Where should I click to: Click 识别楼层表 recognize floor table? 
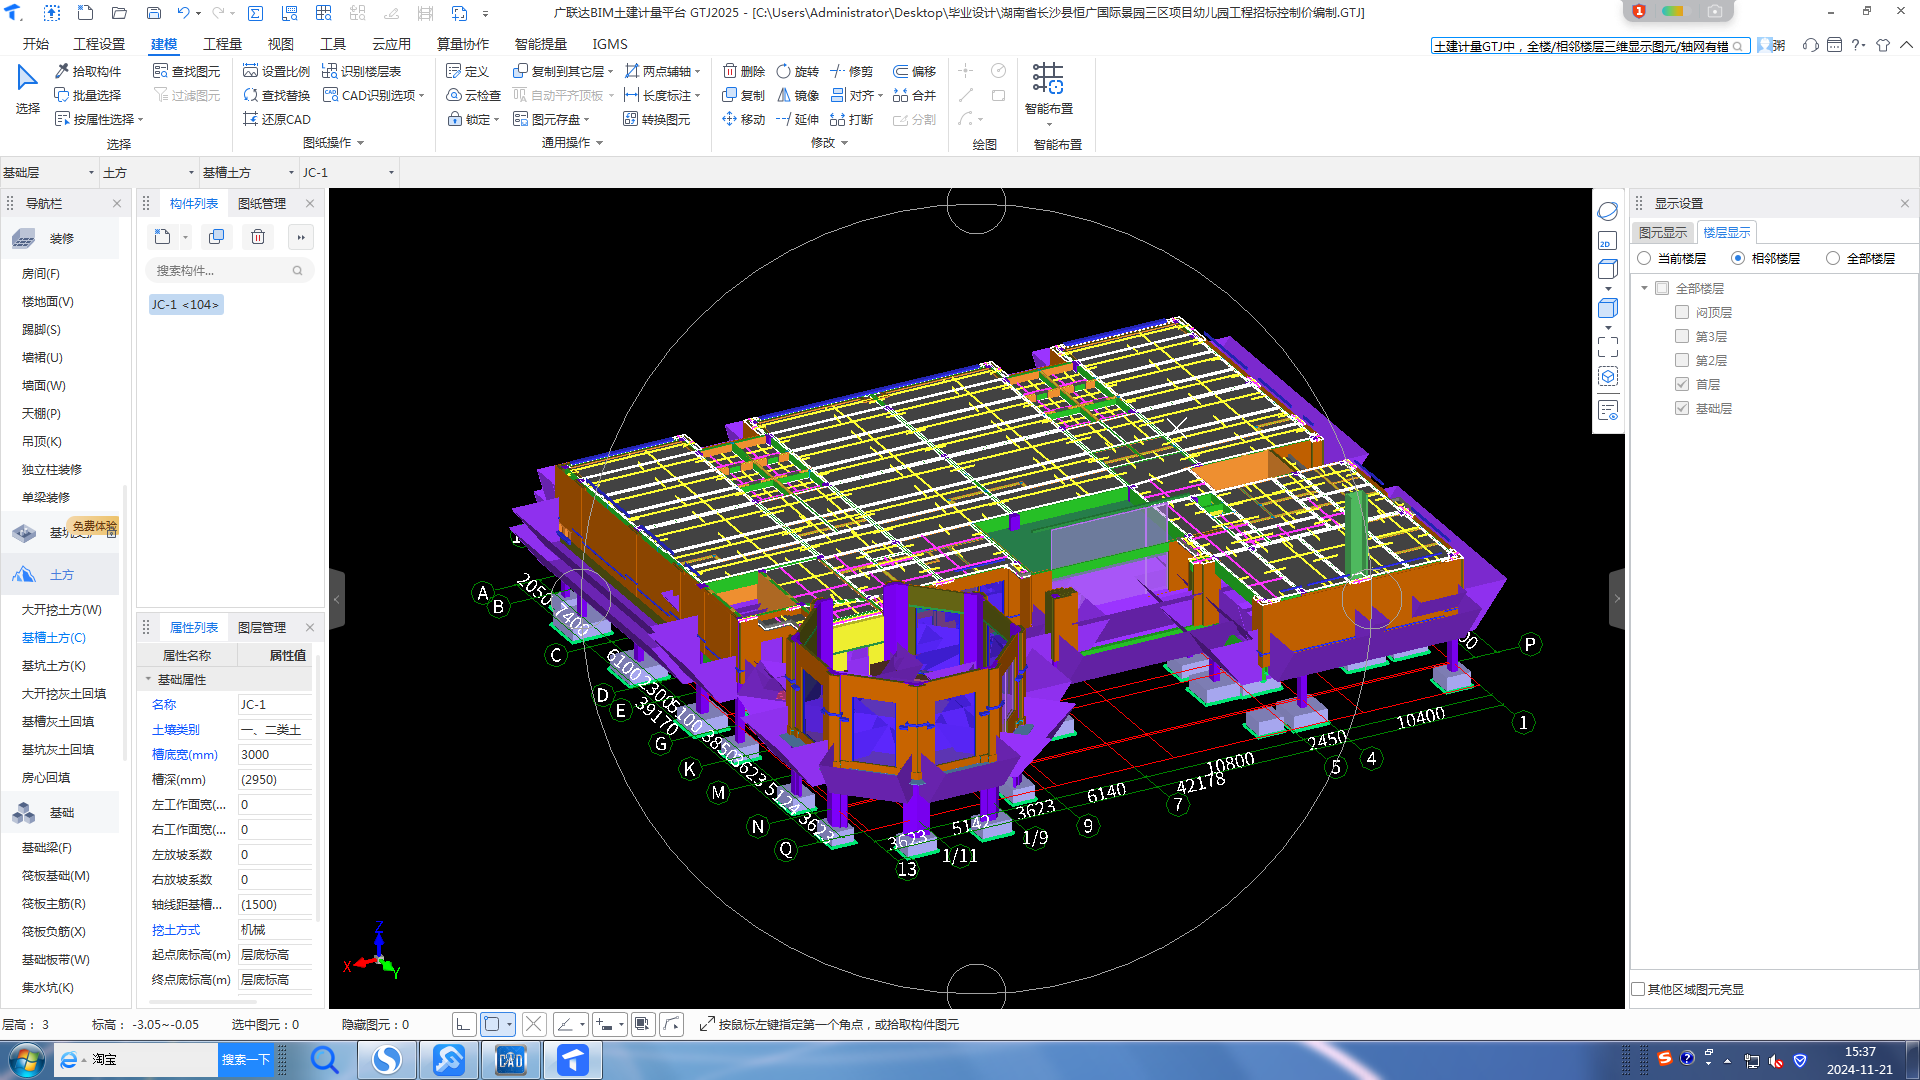pyautogui.click(x=362, y=71)
